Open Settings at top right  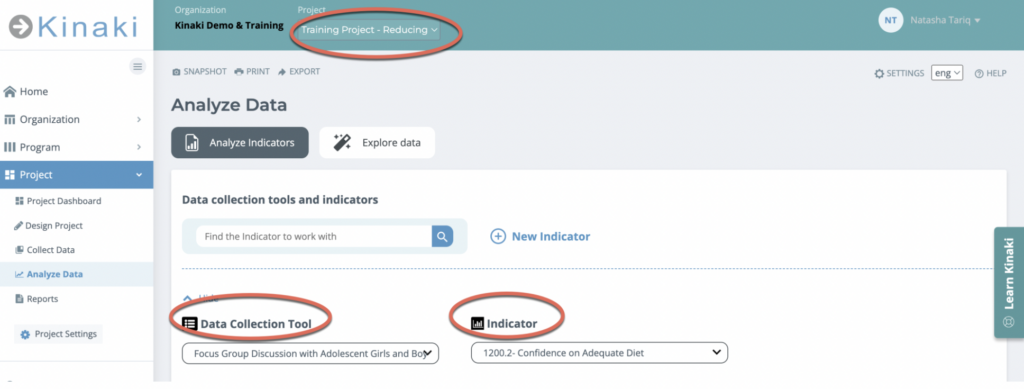pos(899,74)
